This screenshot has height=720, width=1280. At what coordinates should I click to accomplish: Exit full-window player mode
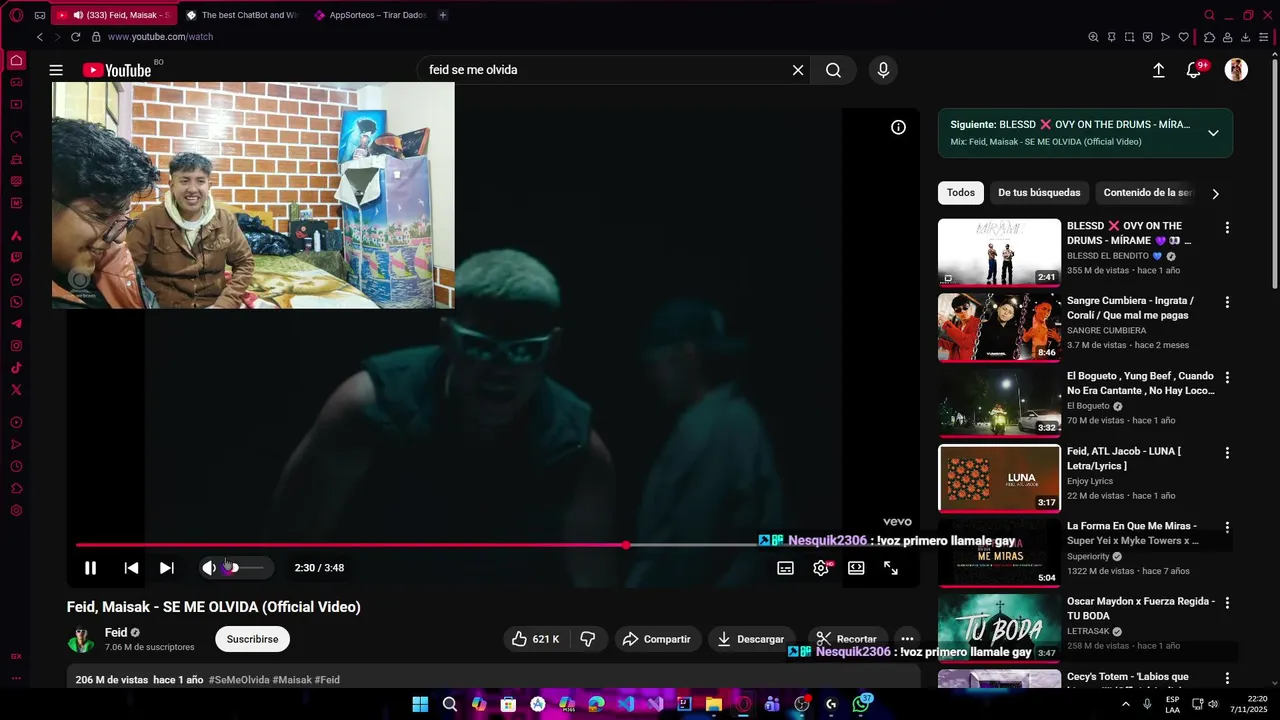(891, 568)
